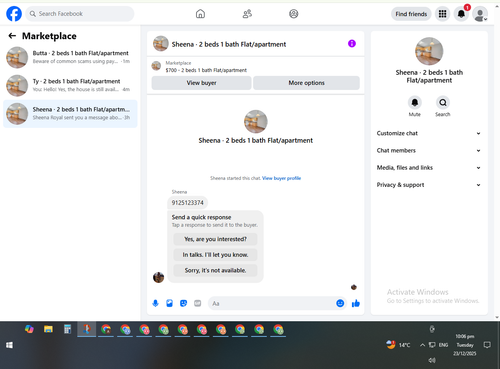Send quick response 'In talks. I'll let you know.'

[215, 255]
